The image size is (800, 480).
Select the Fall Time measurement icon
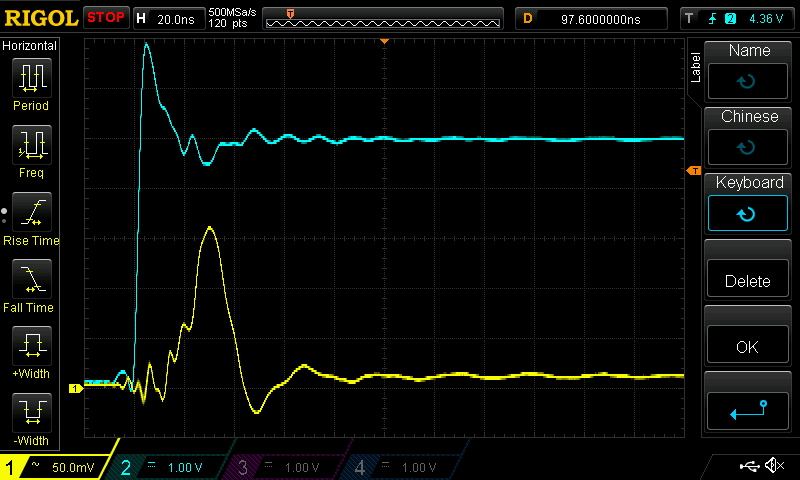[x=32, y=279]
